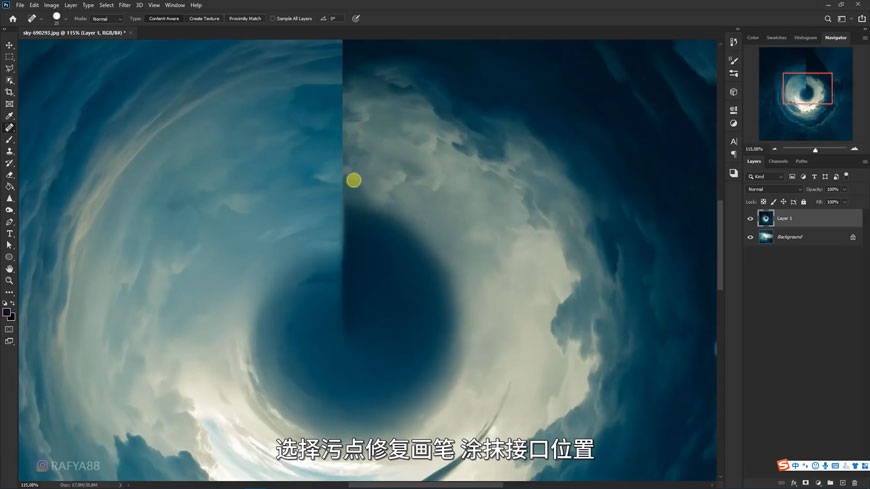Click the Proximity Match button
Screen dimensions: 870x489
(244, 18)
